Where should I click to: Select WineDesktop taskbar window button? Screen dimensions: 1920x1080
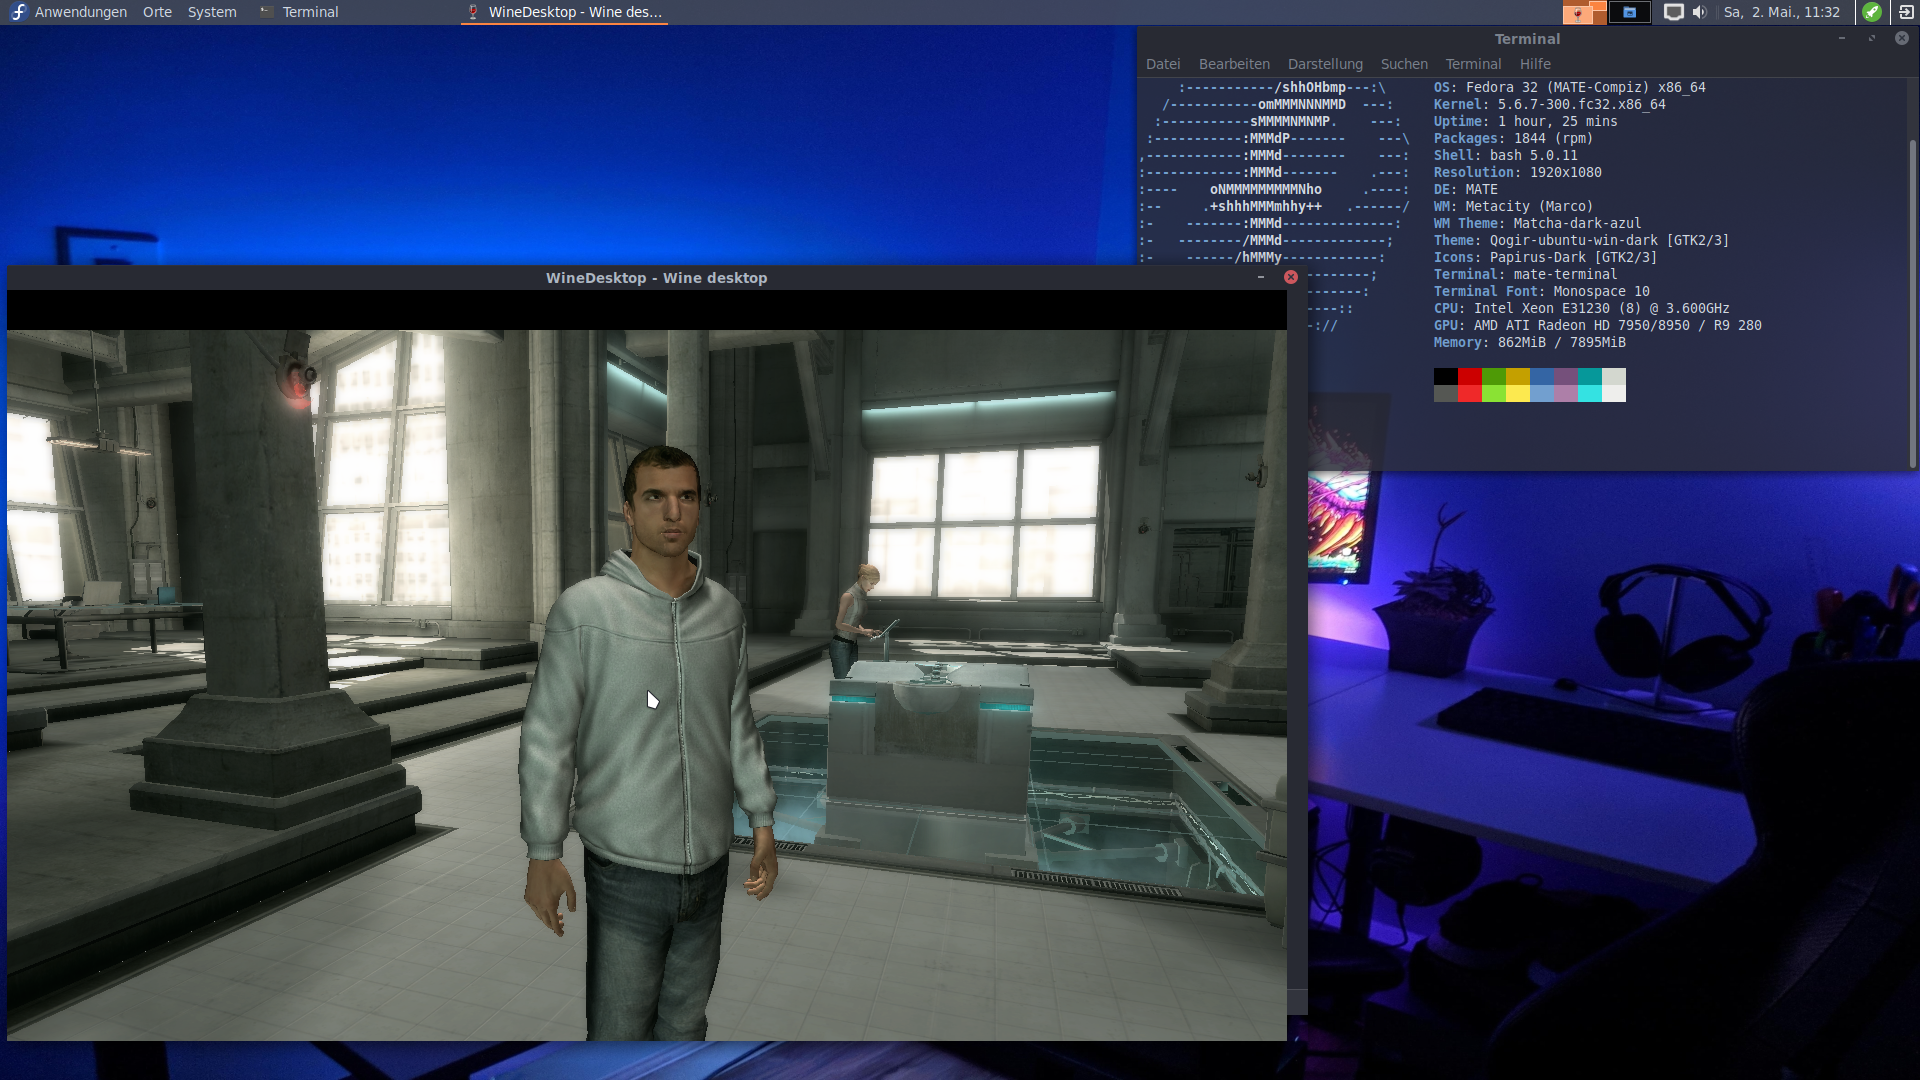click(564, 12)
